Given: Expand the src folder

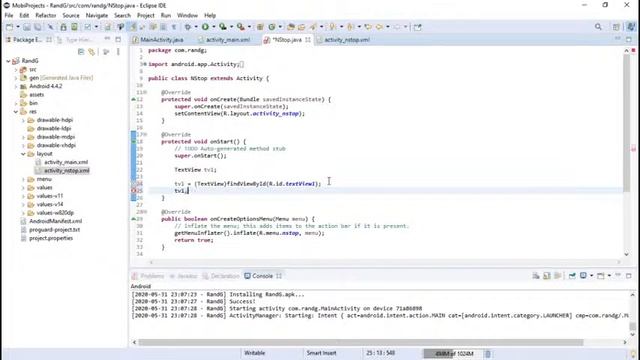Looking at the screenshot, I should 16,69.
